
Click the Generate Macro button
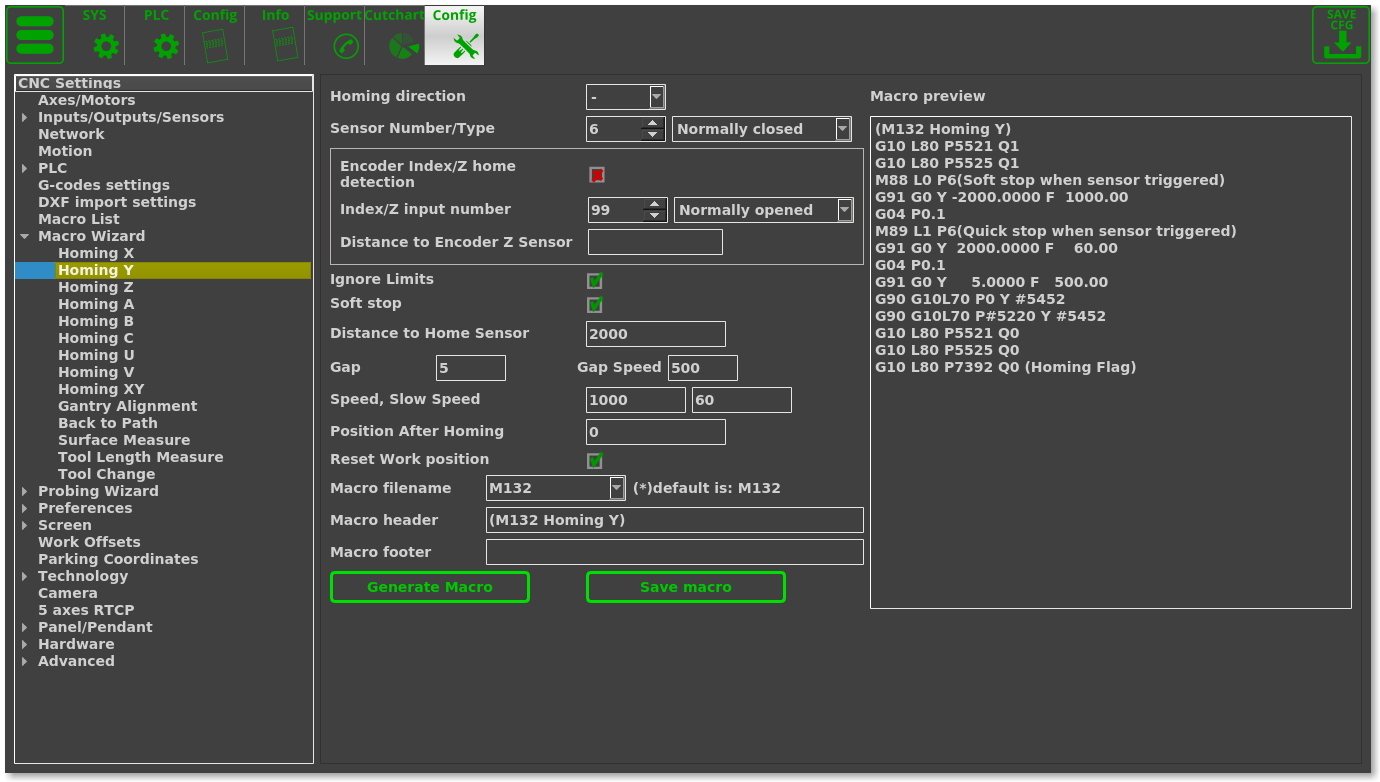(x=429, y=587)
